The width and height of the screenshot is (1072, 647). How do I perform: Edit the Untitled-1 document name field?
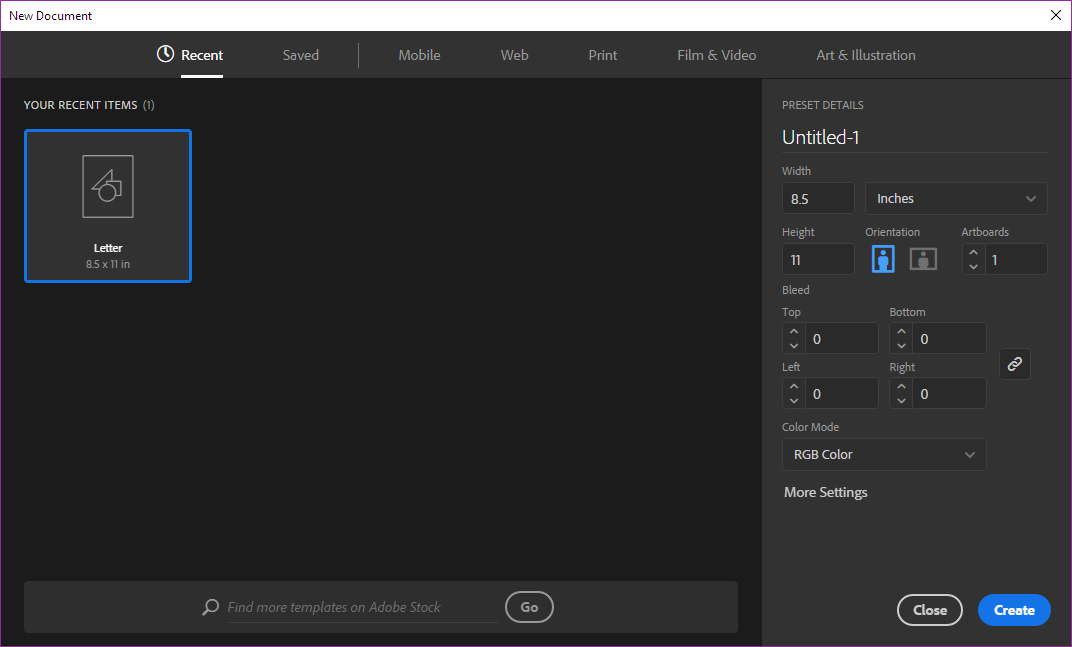913,138
